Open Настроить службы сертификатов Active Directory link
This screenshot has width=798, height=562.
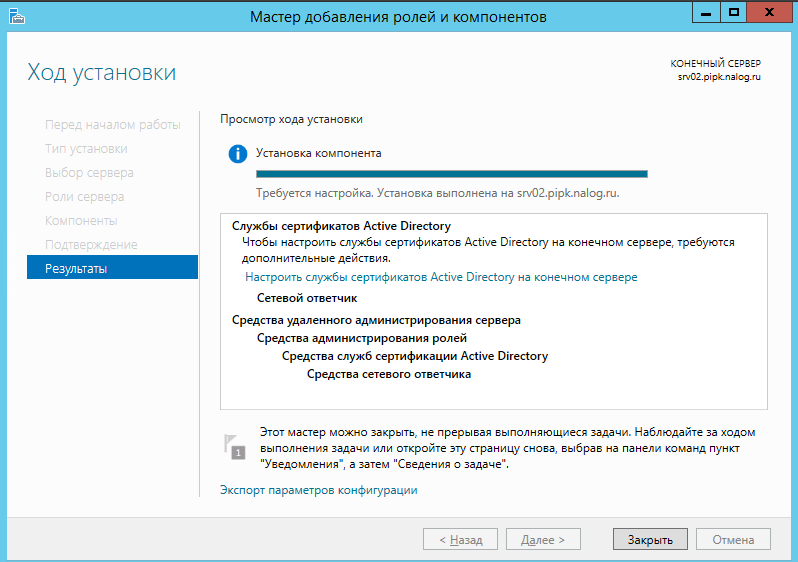[441, 277]
